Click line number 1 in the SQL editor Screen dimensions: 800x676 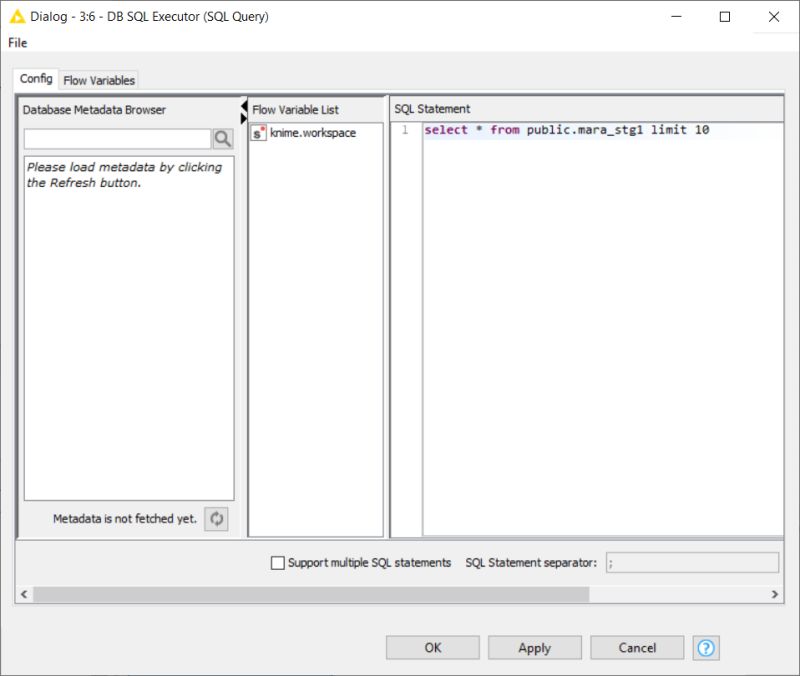(x=401, y=130)
